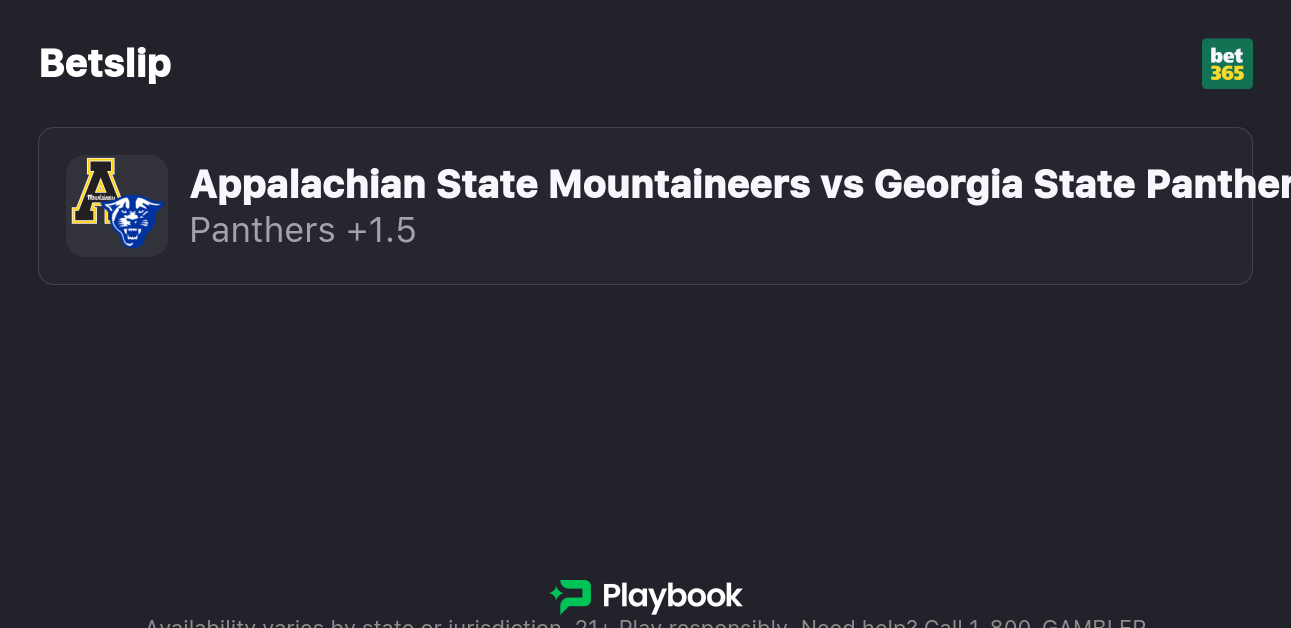Click 'Appalachian State Mountaineers' in the title

pyautogui.click(x=500, y=184)
